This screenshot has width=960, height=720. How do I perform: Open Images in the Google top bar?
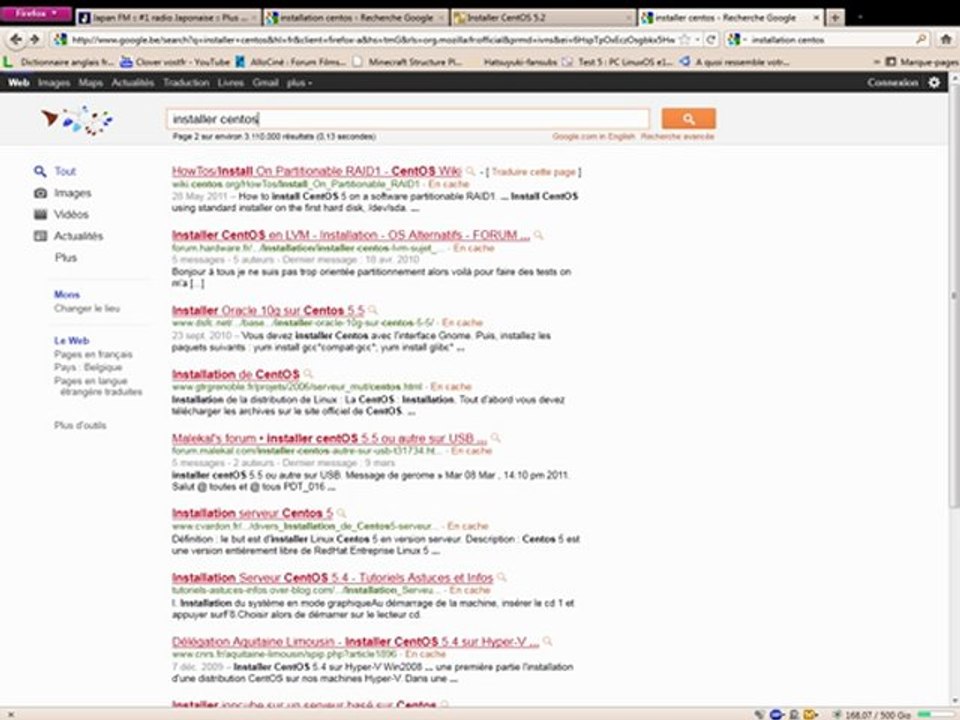coord(54,83)
